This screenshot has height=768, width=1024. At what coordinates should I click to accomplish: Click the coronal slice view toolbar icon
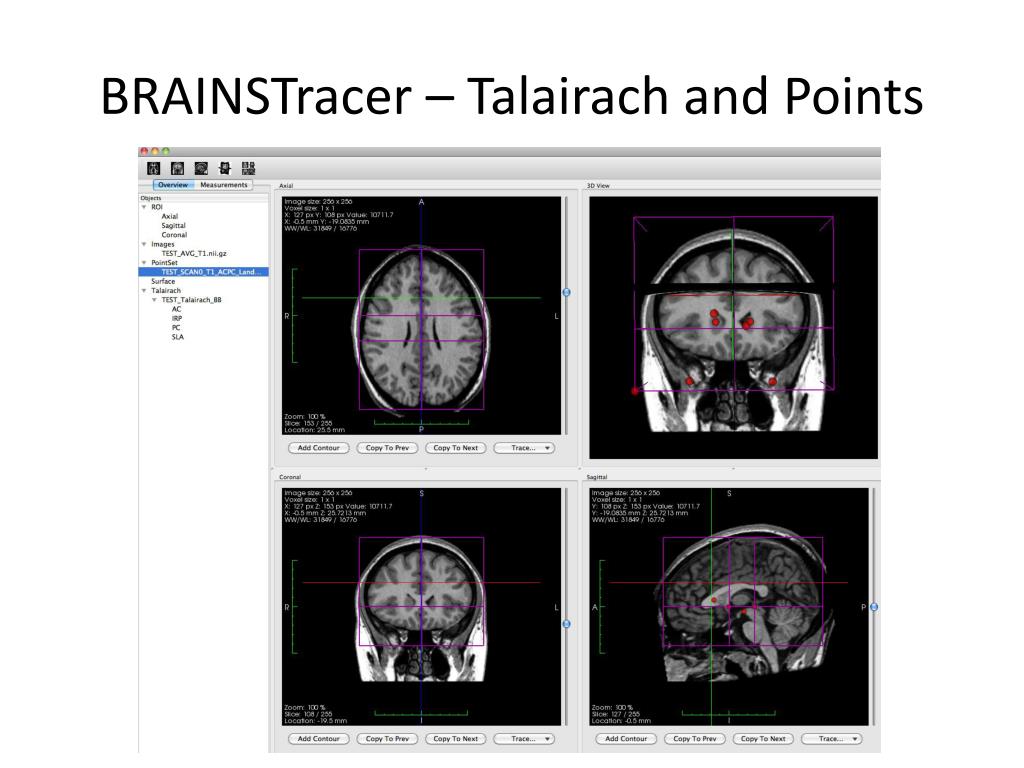(x=178, y=168)
